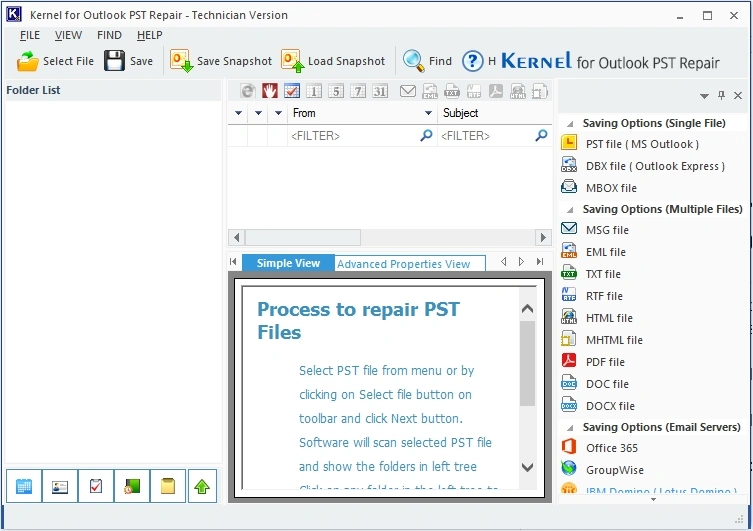Select the 7-day calendar view icon

pos(358,91)
